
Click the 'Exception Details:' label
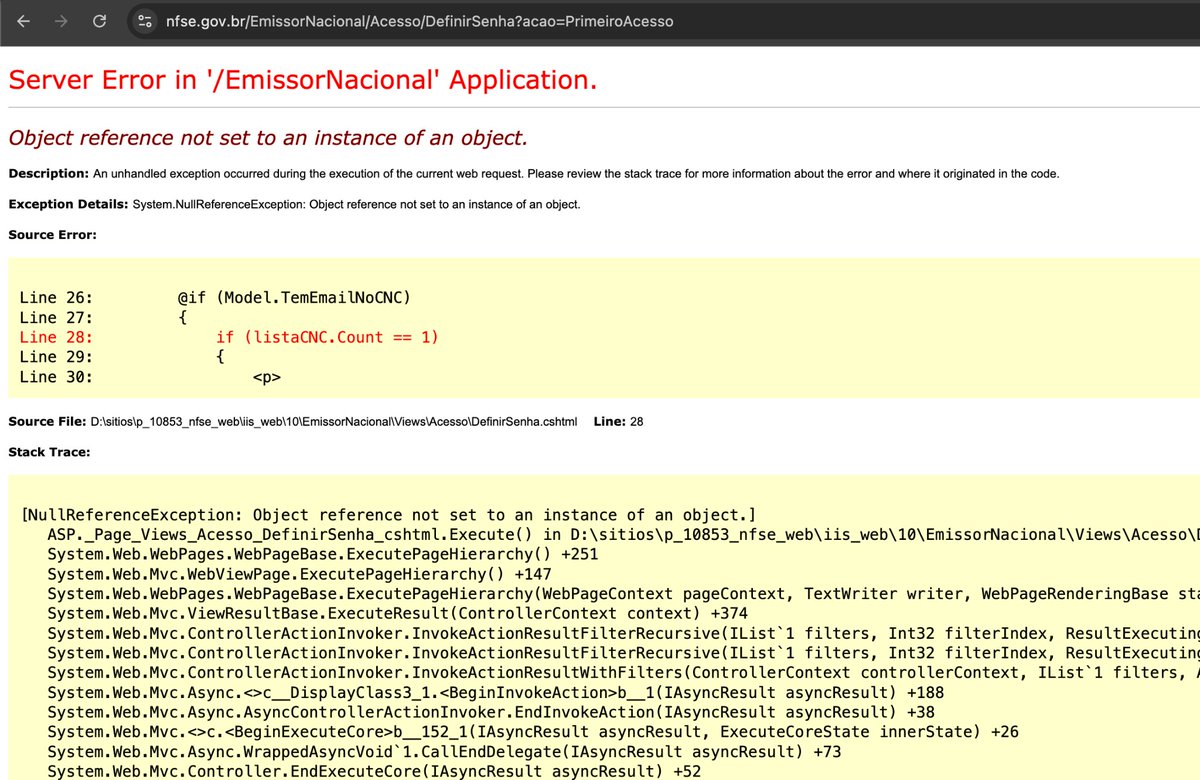pyautogui.click(x=68, y=204)
